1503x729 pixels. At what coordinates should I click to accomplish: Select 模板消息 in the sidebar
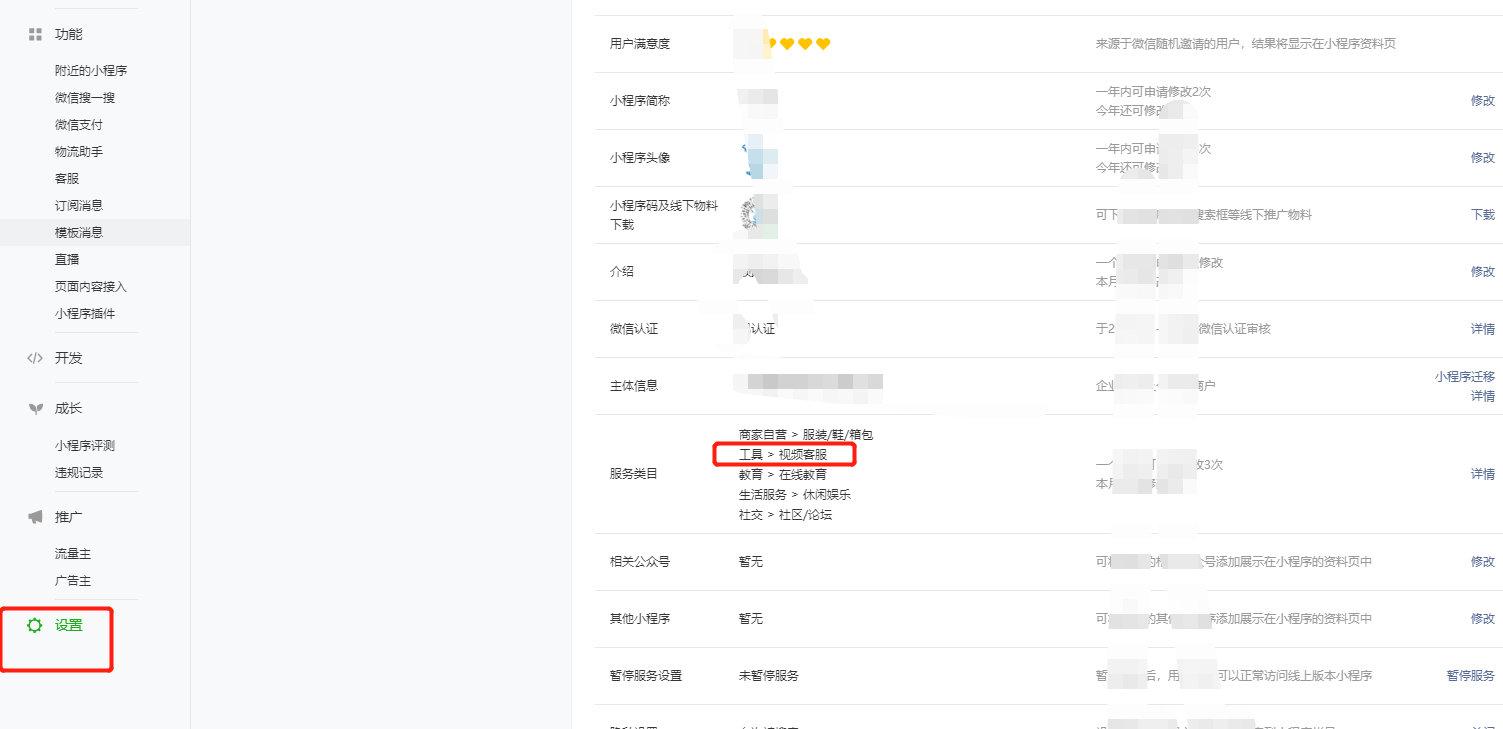pos(79,232)
